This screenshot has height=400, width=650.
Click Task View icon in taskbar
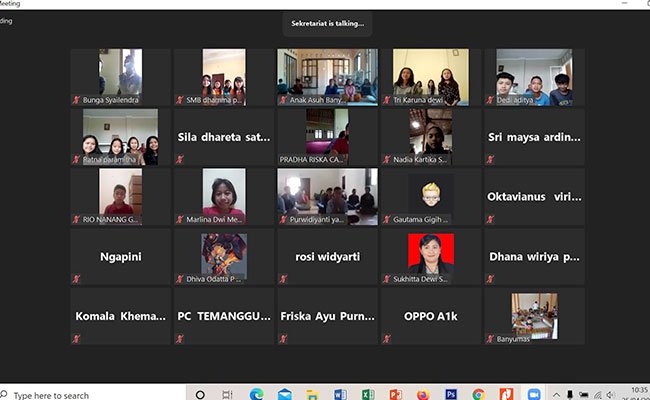227,394
